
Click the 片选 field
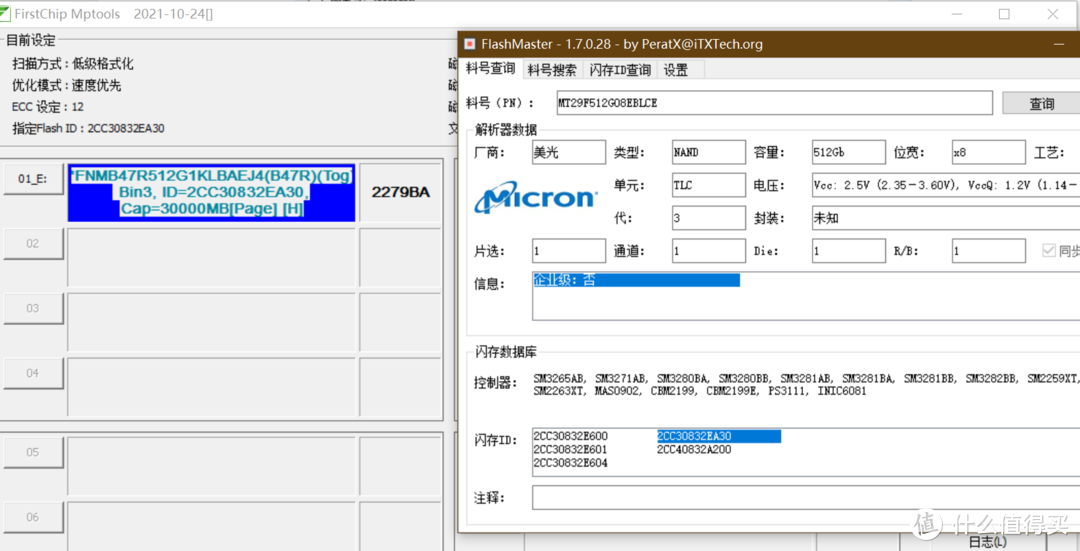point(569,251)
